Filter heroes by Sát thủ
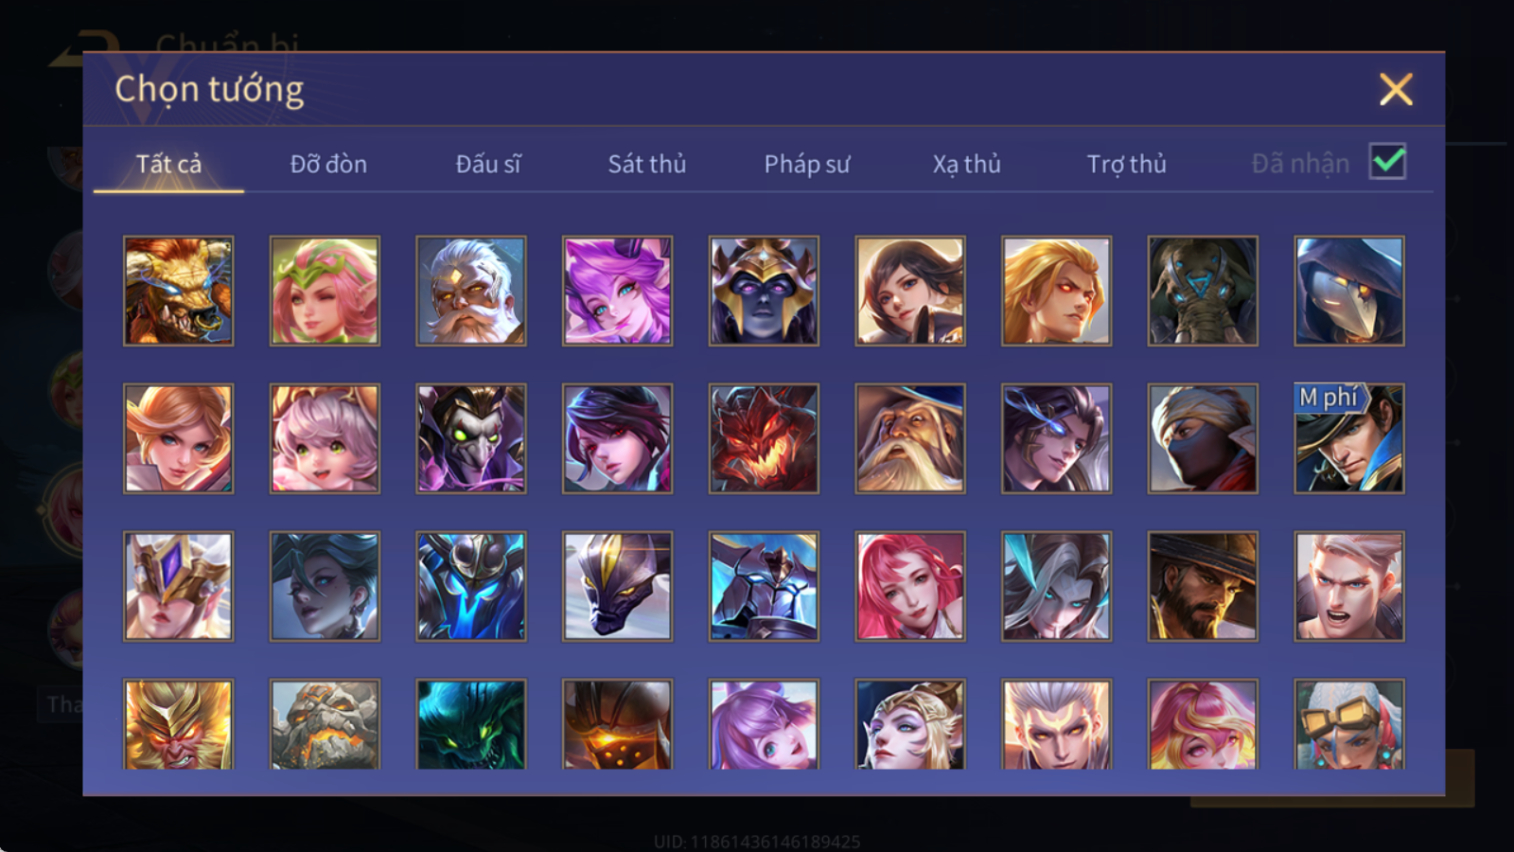The width and height of the screenshot is (1514, 852). coord(647,164)
